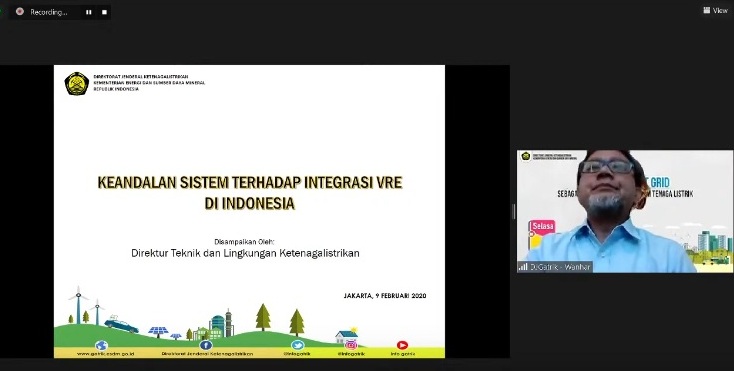Image resolution: width=734 pixels, height=371 pixels.
Task: Click the small emblem in video thumbnail
Action: pyautogui.click(x=526, y=156)
